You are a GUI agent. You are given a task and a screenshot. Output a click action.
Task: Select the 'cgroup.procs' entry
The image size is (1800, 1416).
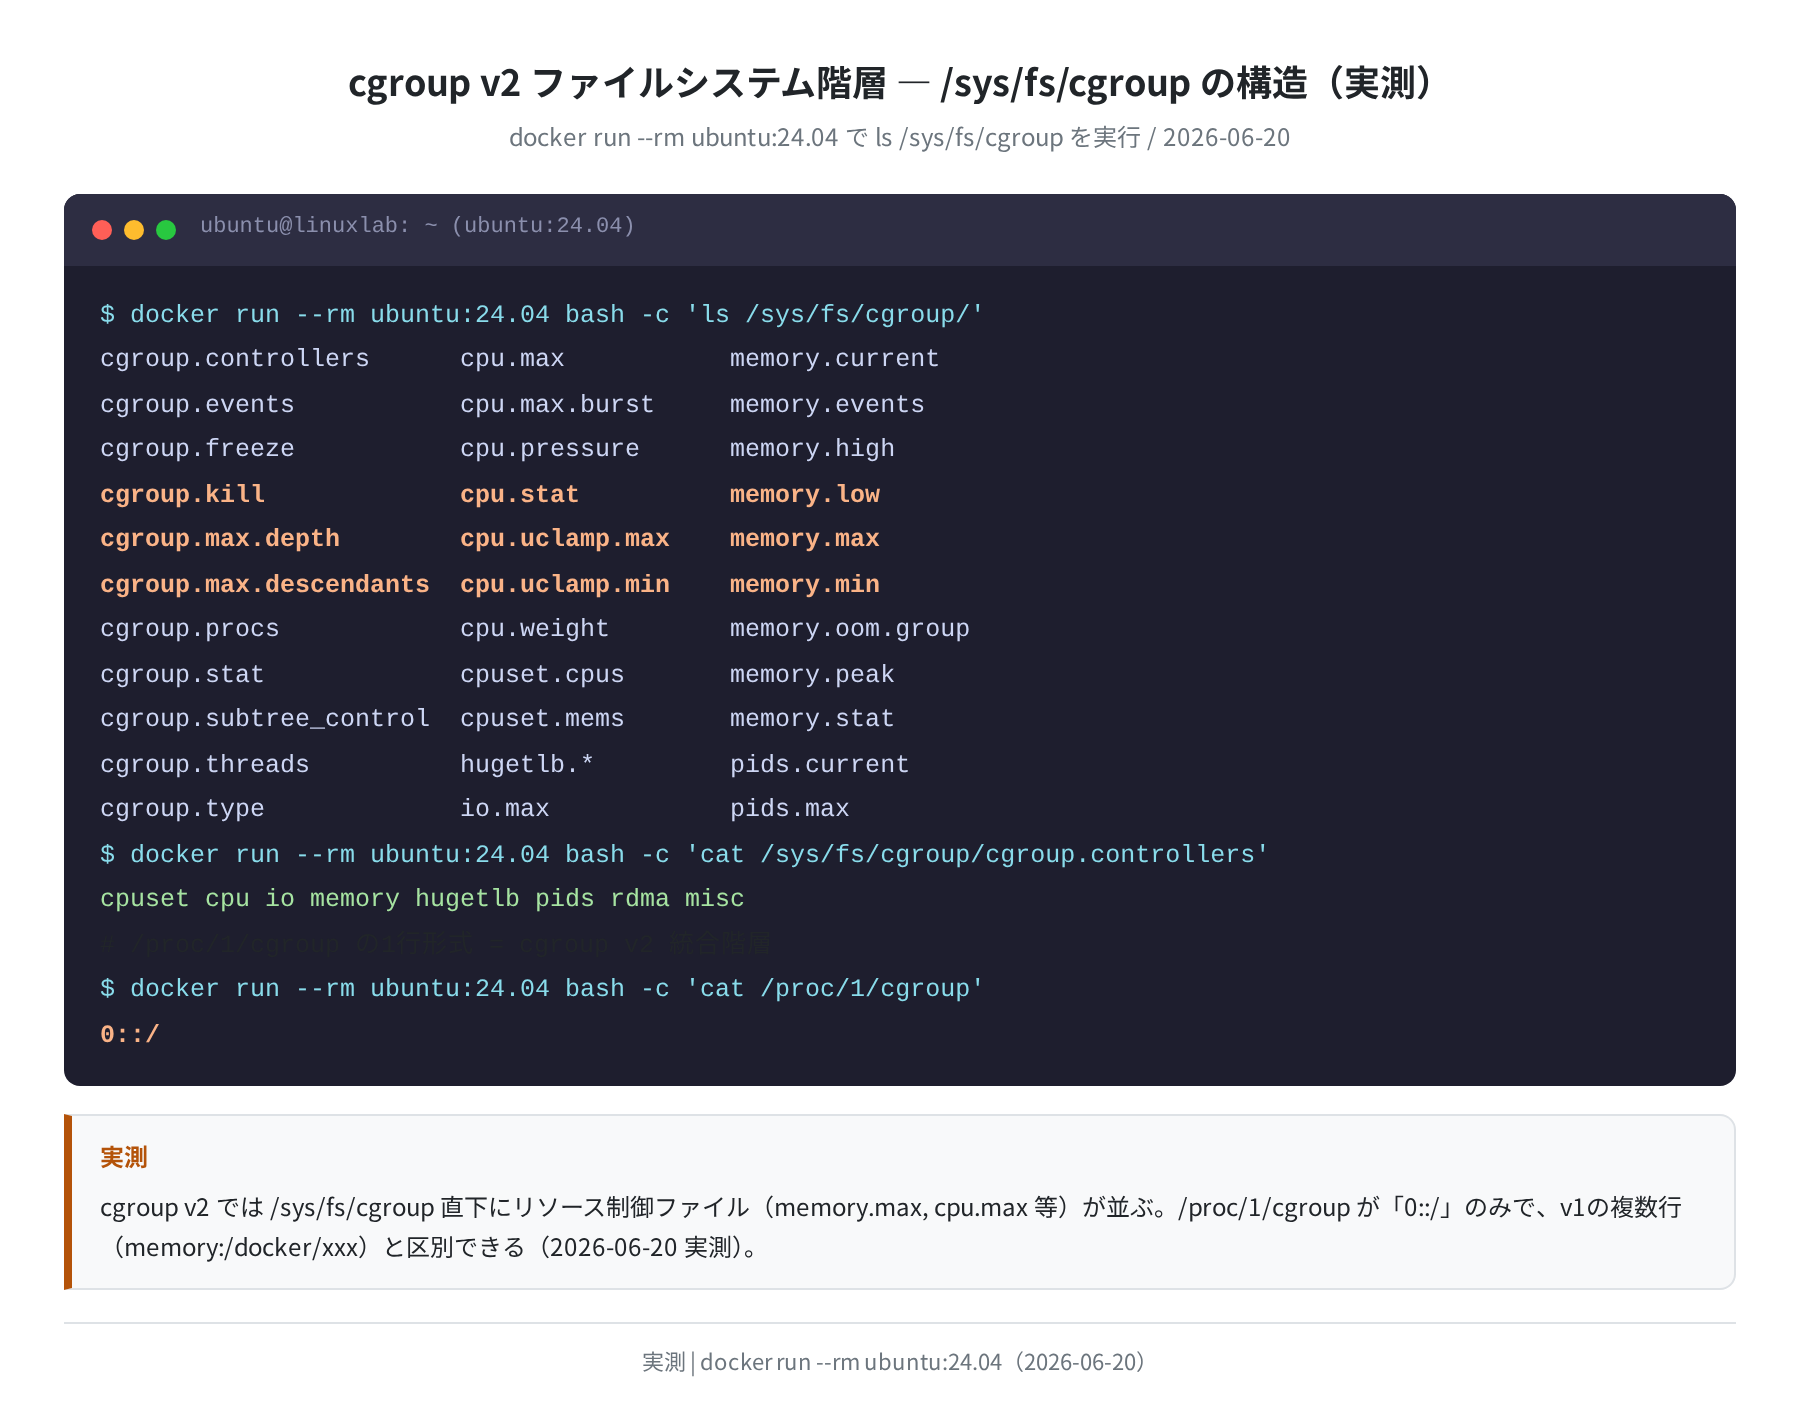[x=190, y=629]
